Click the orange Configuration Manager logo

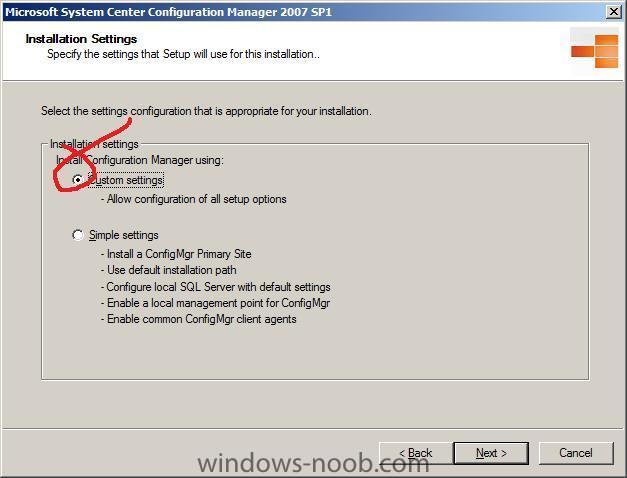595,51
